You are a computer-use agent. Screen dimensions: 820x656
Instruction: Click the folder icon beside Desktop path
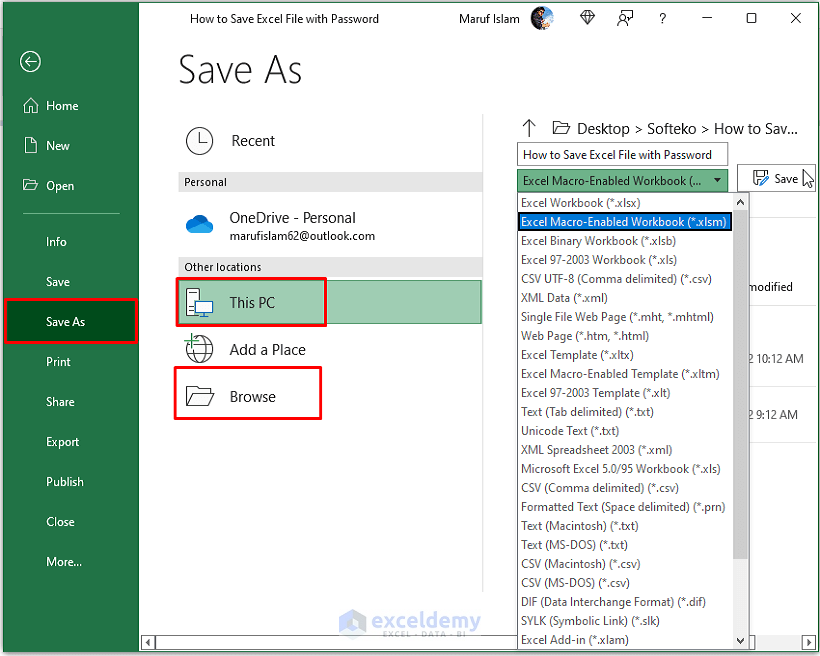pos(561,128)
